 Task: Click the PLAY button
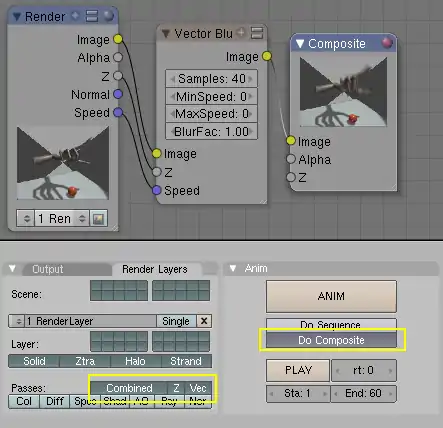click(298, 370)
